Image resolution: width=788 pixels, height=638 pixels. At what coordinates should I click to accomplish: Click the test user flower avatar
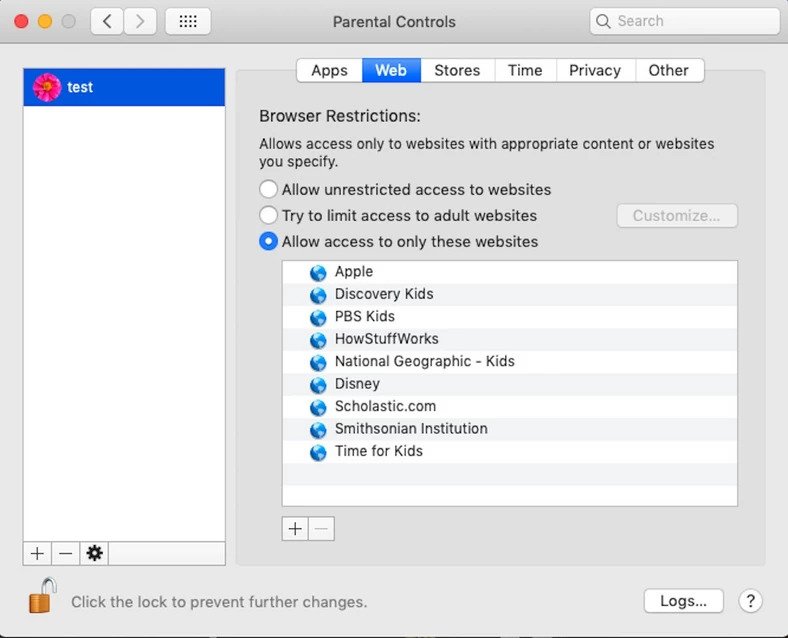47,87
